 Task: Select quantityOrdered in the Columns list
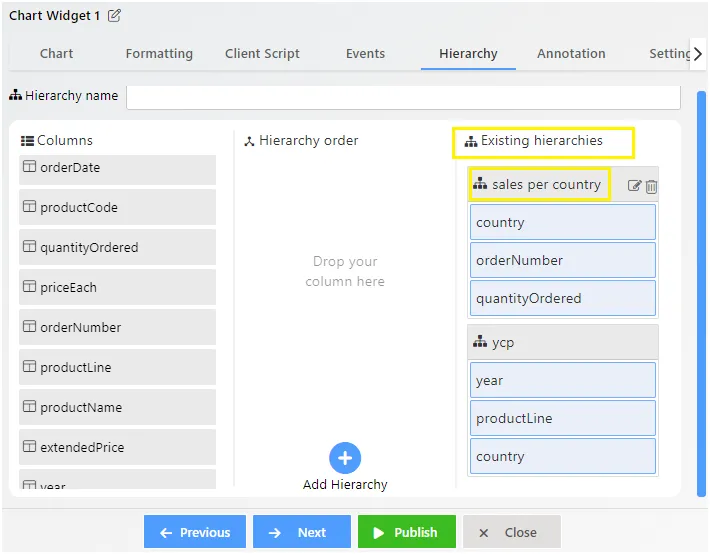[x=117, y=247]
